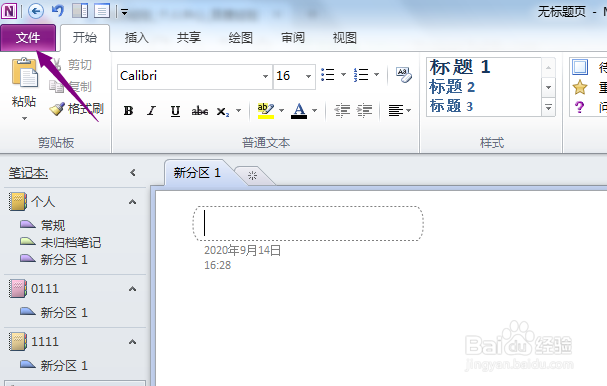Move down one row in the styles gallery
This screenshot has width=607, height=386.
pyautogui.click(x=549, y=87)
